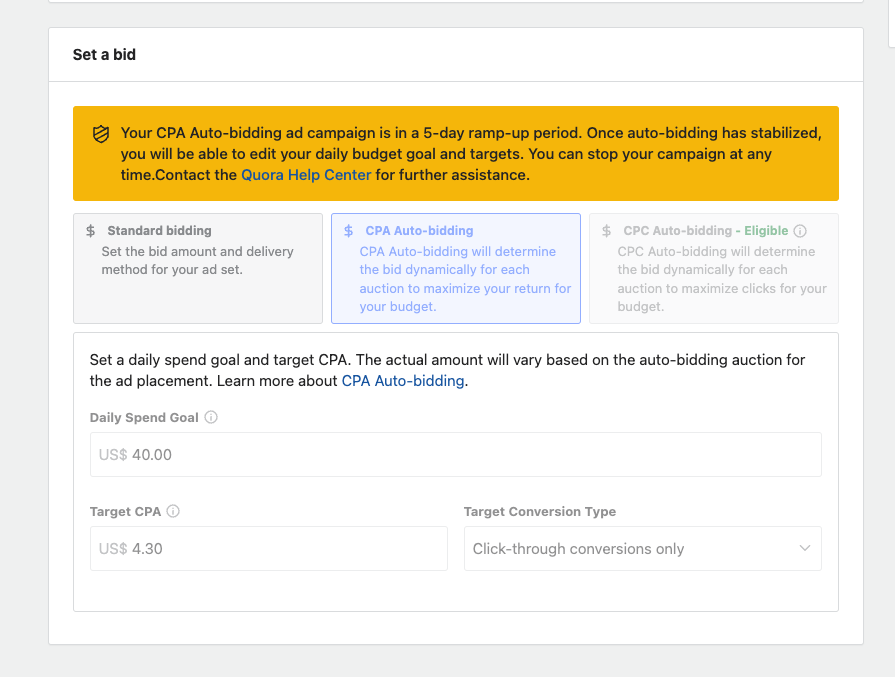Click the Target CPA amount field
The image size is (895, 677).
point(269,549)
